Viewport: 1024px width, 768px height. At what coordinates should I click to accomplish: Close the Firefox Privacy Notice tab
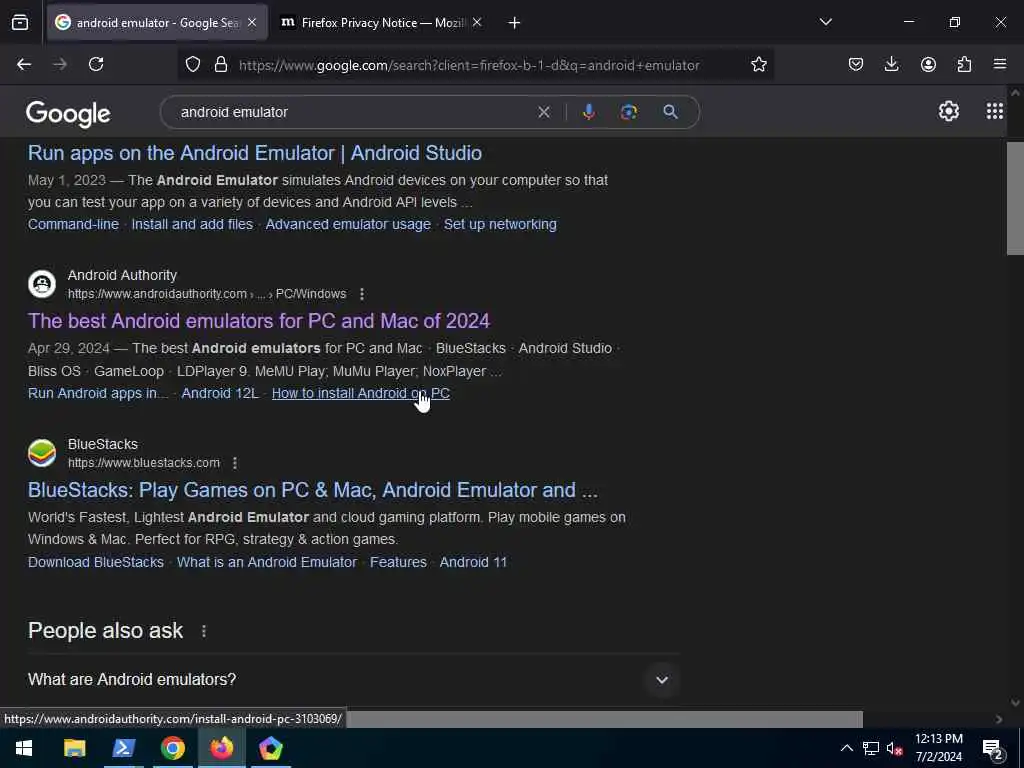click(x=477, y=23)
